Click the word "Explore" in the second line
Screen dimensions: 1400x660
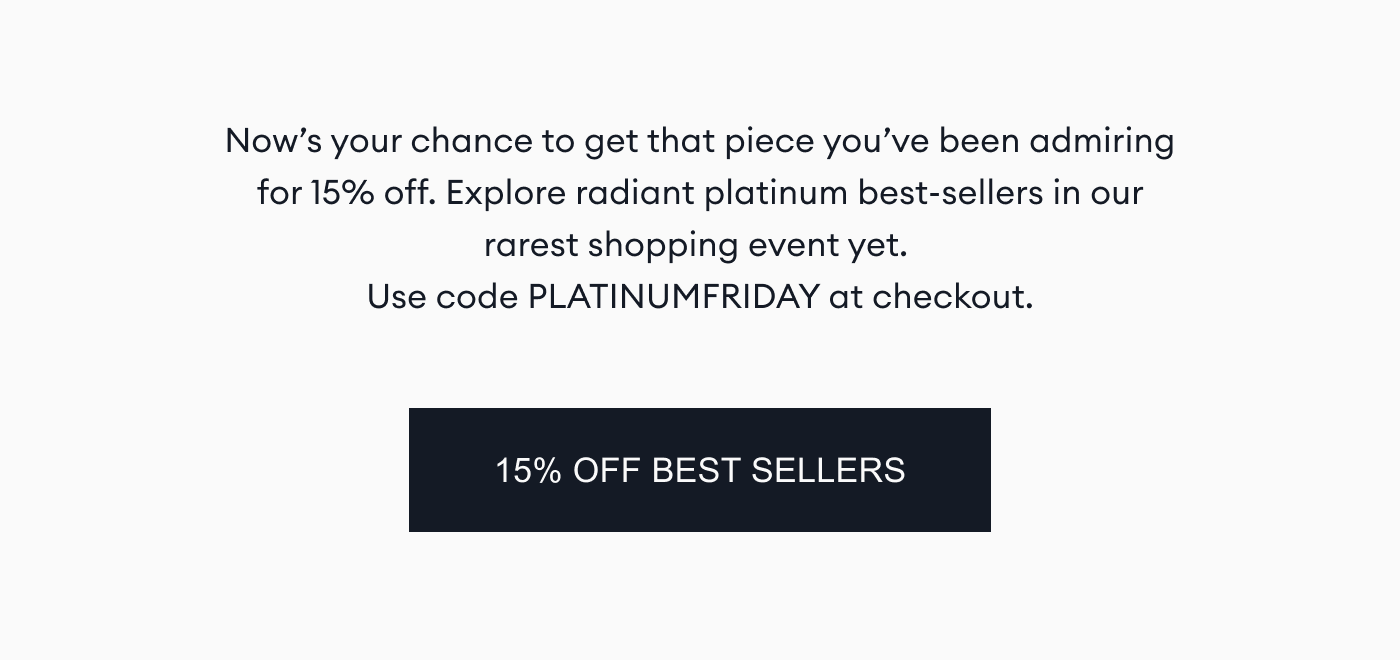[x=506, y=193]
